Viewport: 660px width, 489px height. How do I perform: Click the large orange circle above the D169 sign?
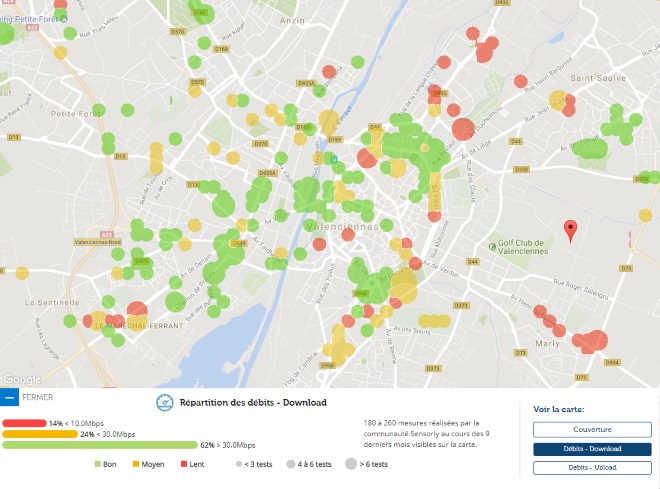(329, 122)
